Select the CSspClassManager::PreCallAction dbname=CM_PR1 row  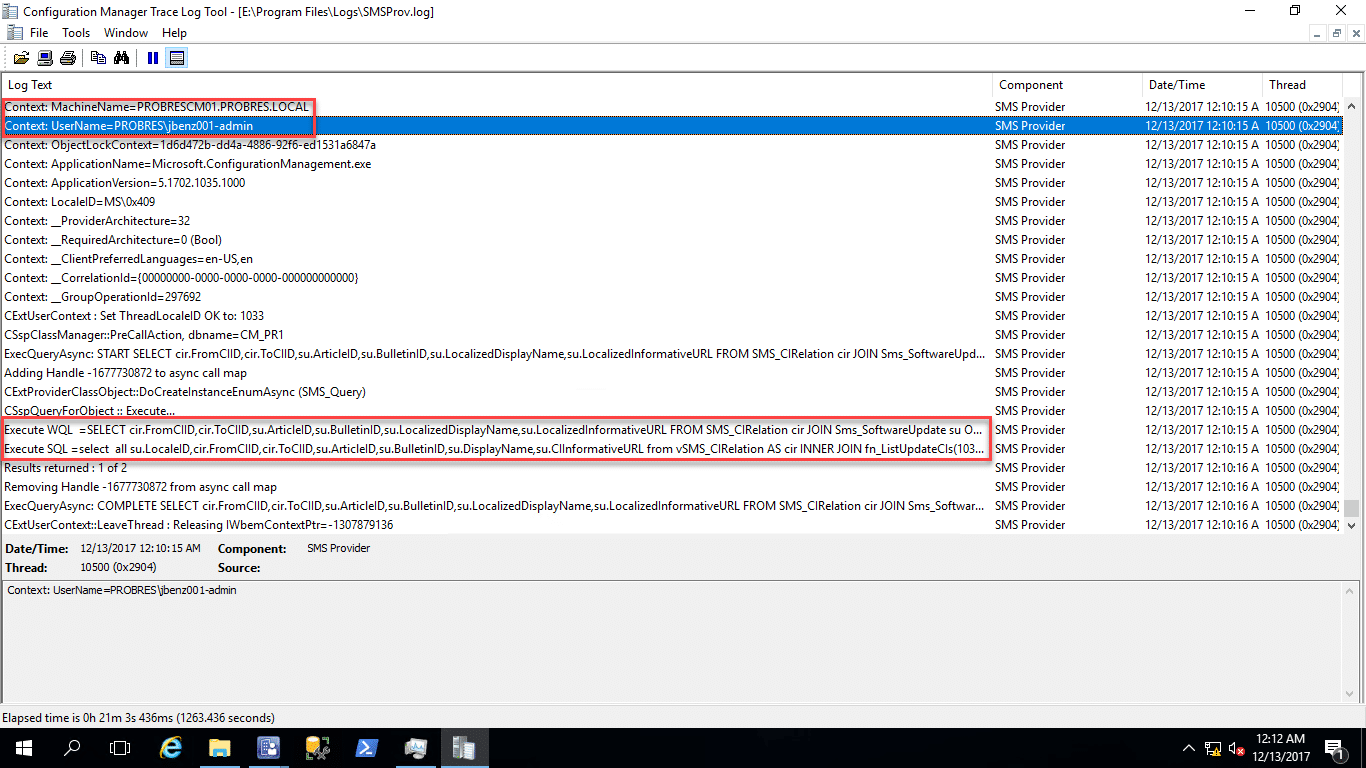click(671, 335)
